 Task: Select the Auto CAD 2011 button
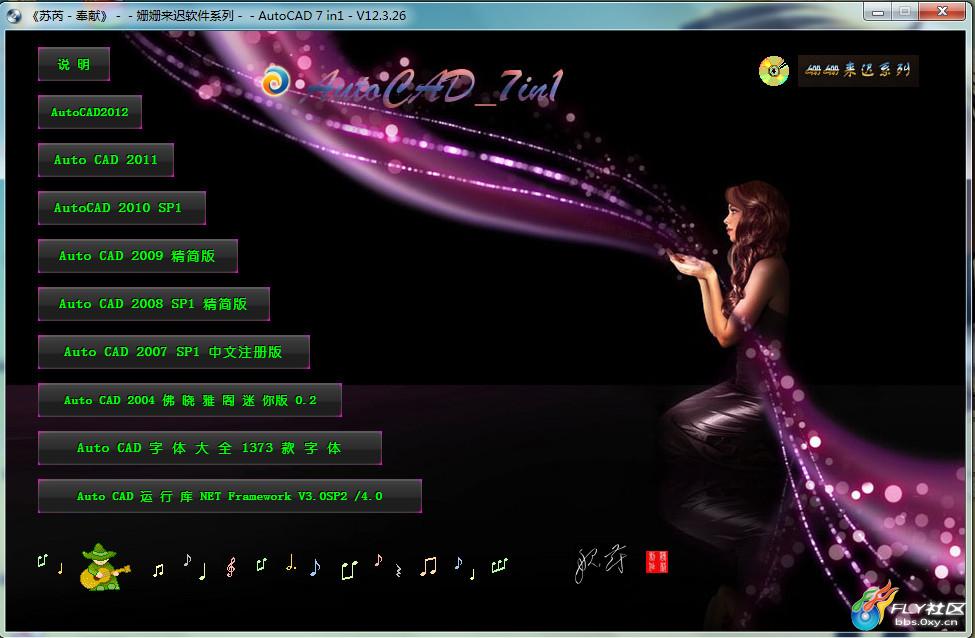(x=106, y=160)
